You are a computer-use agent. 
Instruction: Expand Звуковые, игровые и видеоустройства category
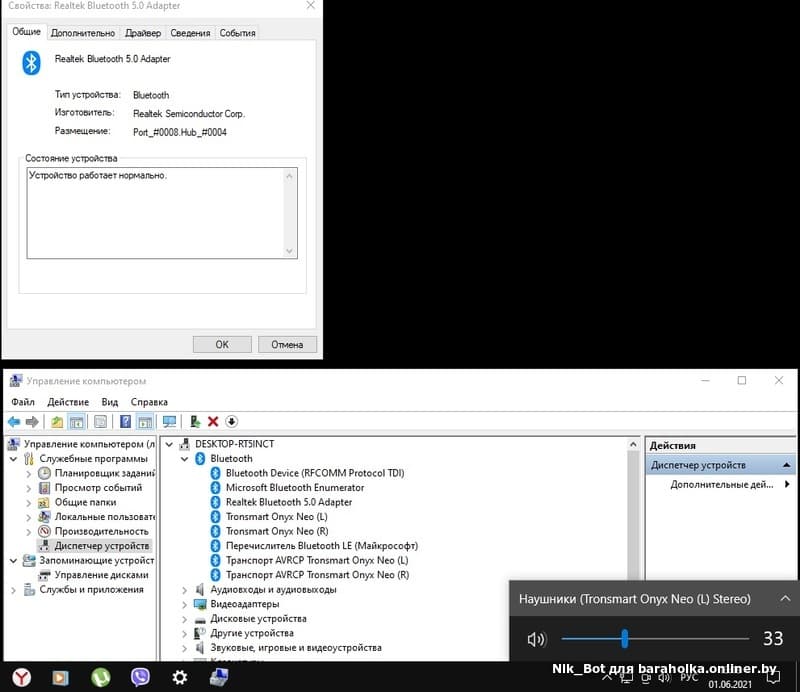point(185,648)
